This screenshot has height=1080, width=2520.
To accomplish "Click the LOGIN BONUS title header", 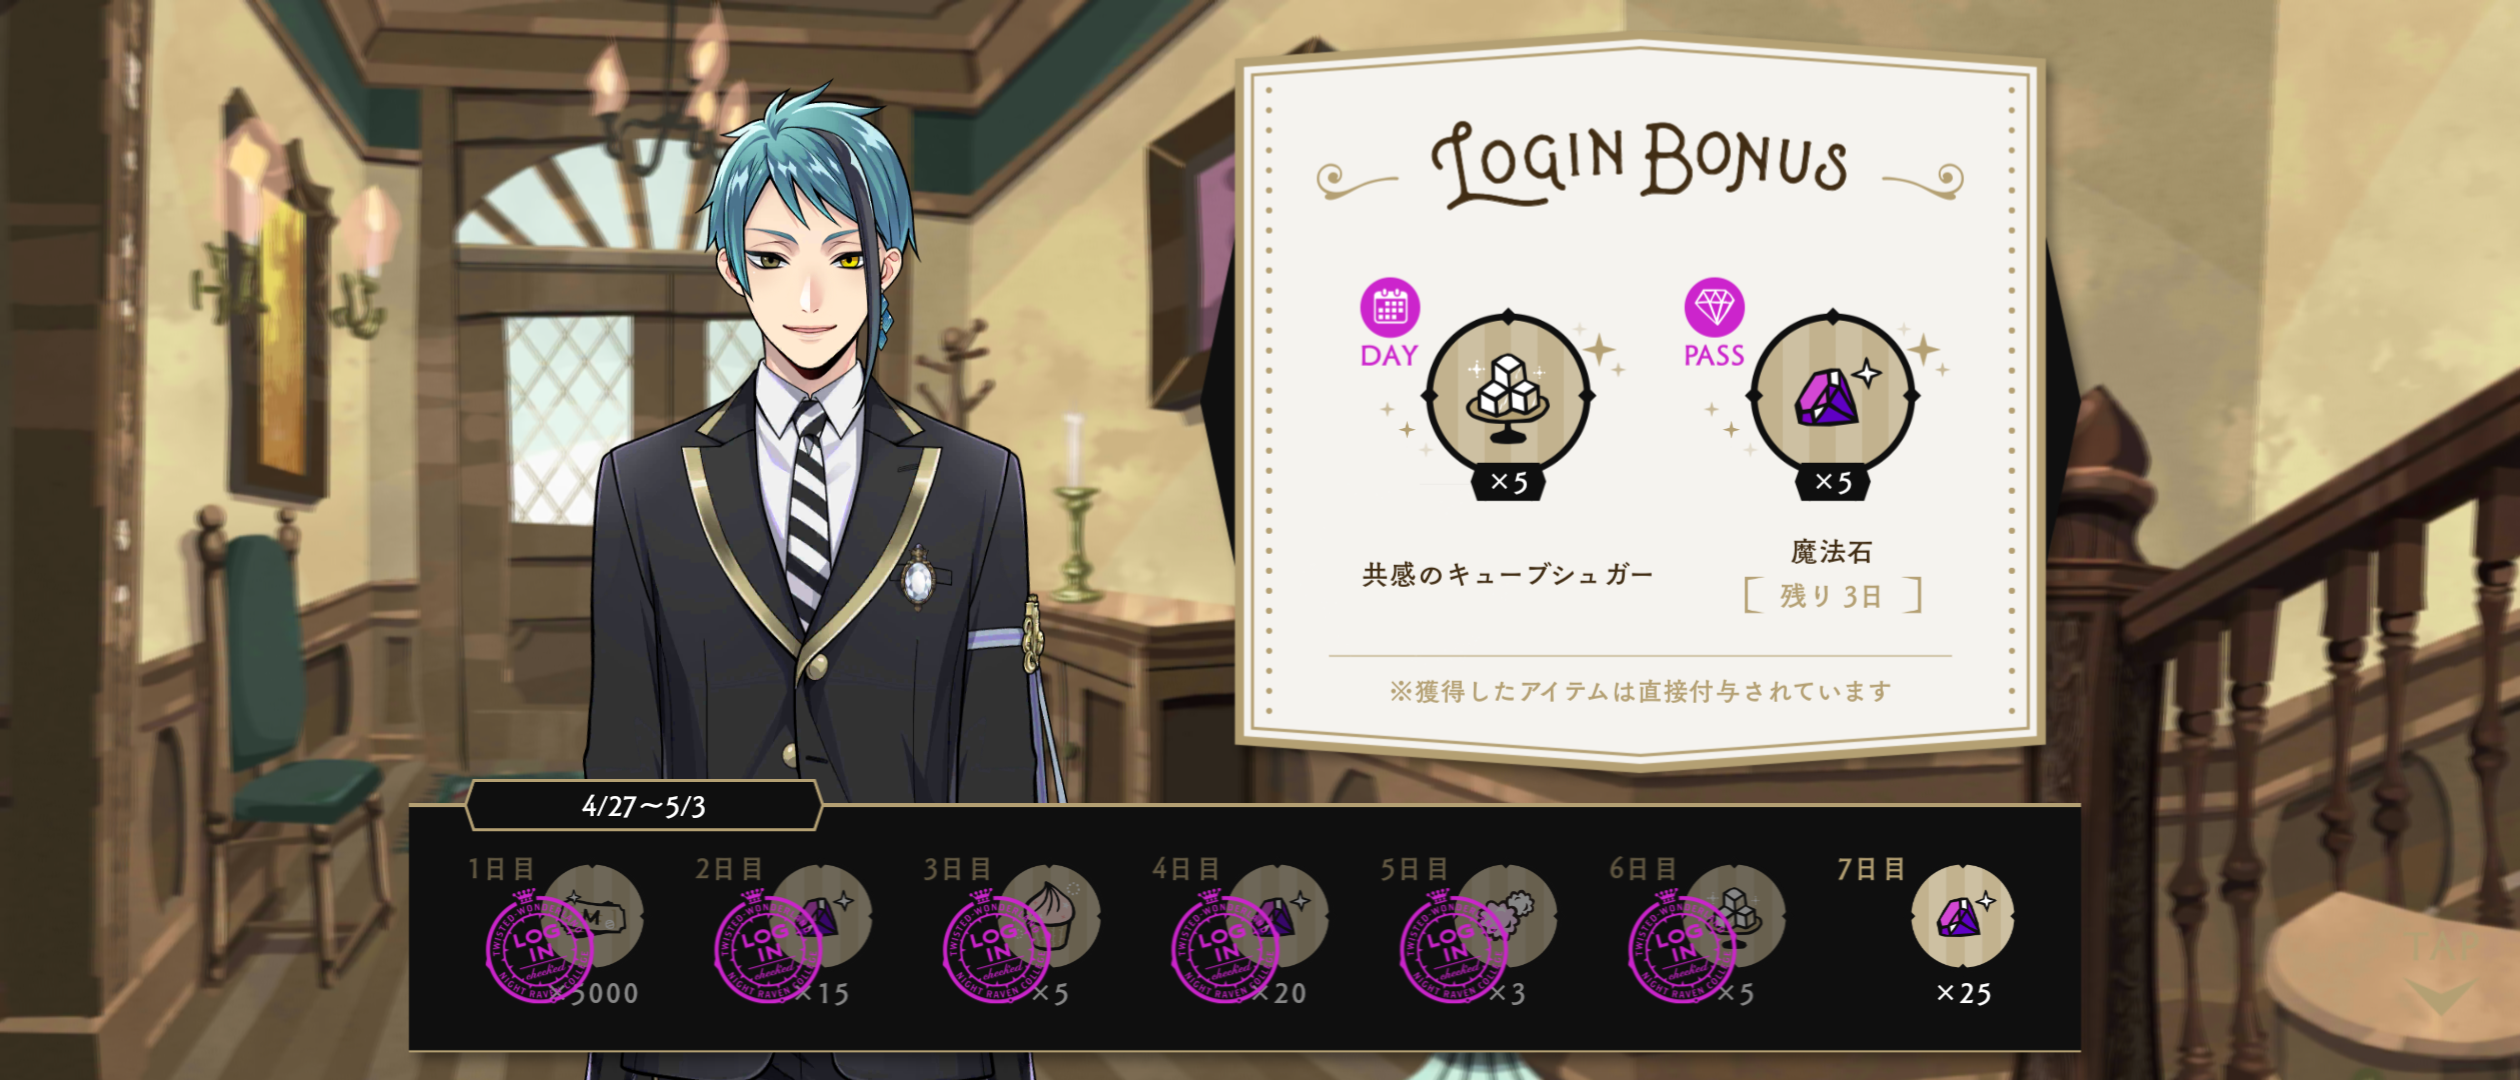I will (x=1640, y=165).
